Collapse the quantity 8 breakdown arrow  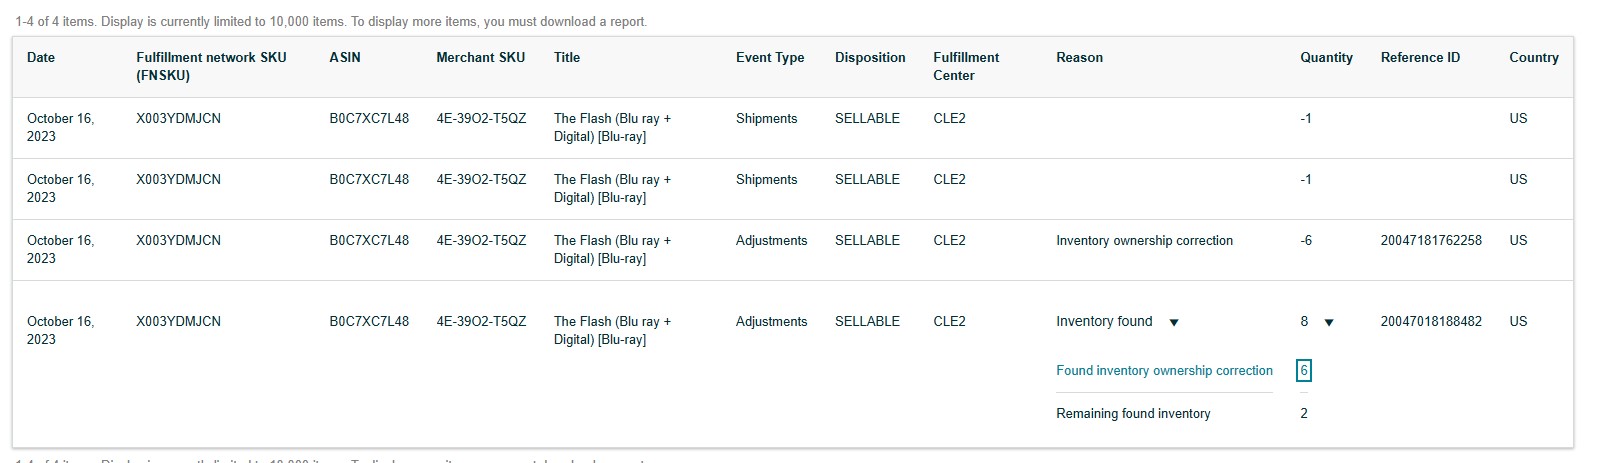(1329, 322)
